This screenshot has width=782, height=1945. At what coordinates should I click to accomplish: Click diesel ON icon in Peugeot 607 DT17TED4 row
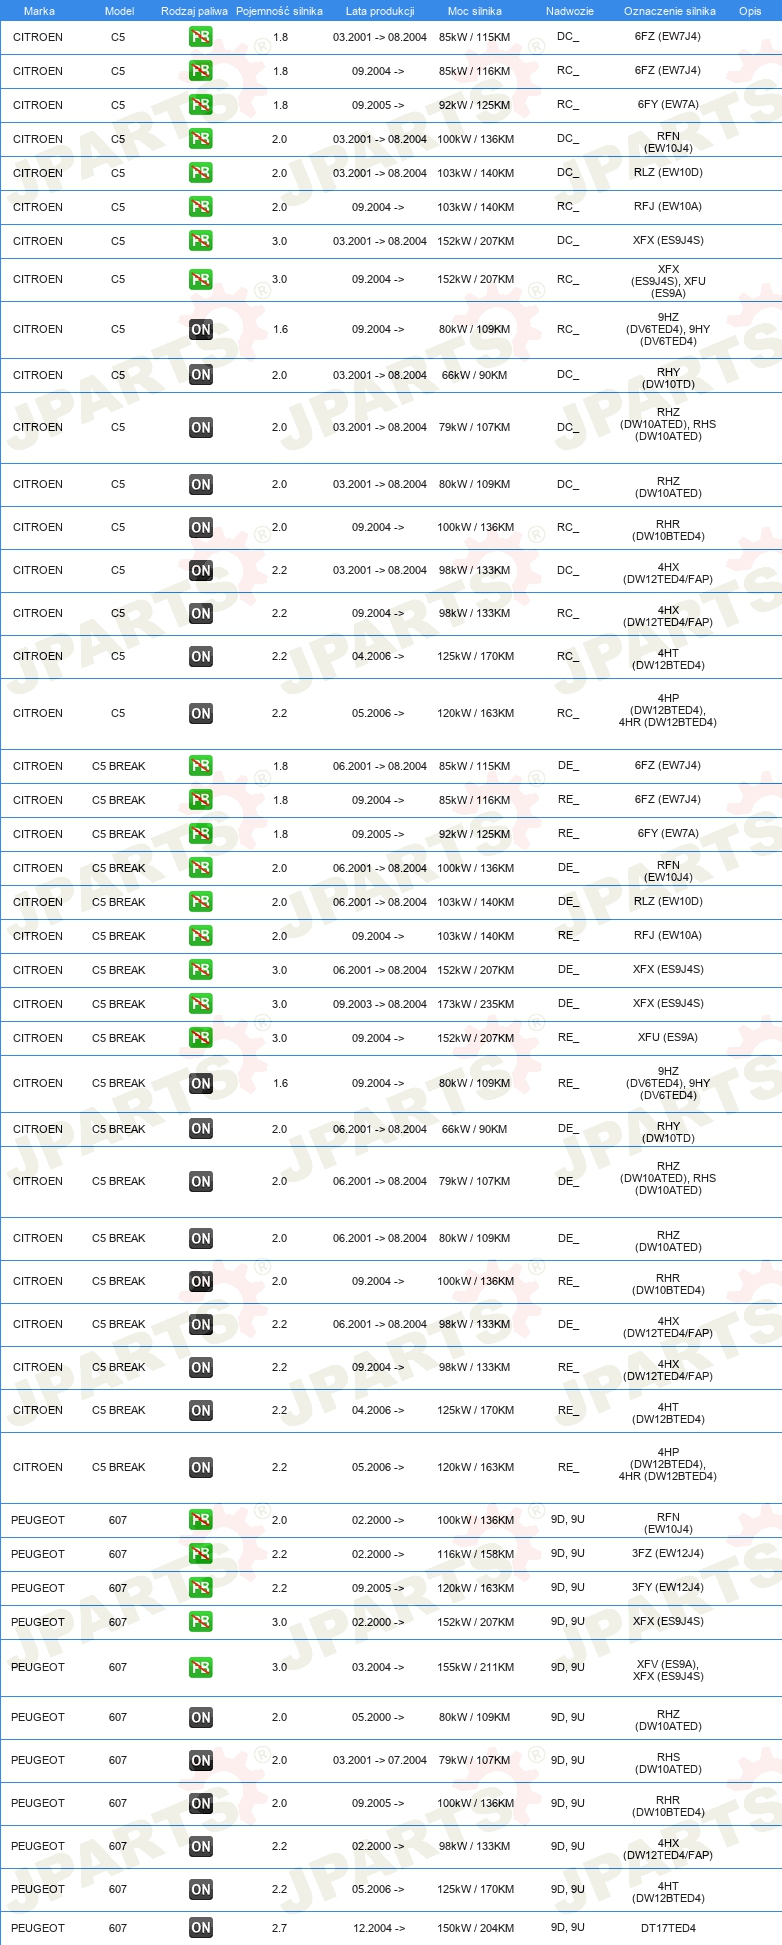coord(201,1928)
